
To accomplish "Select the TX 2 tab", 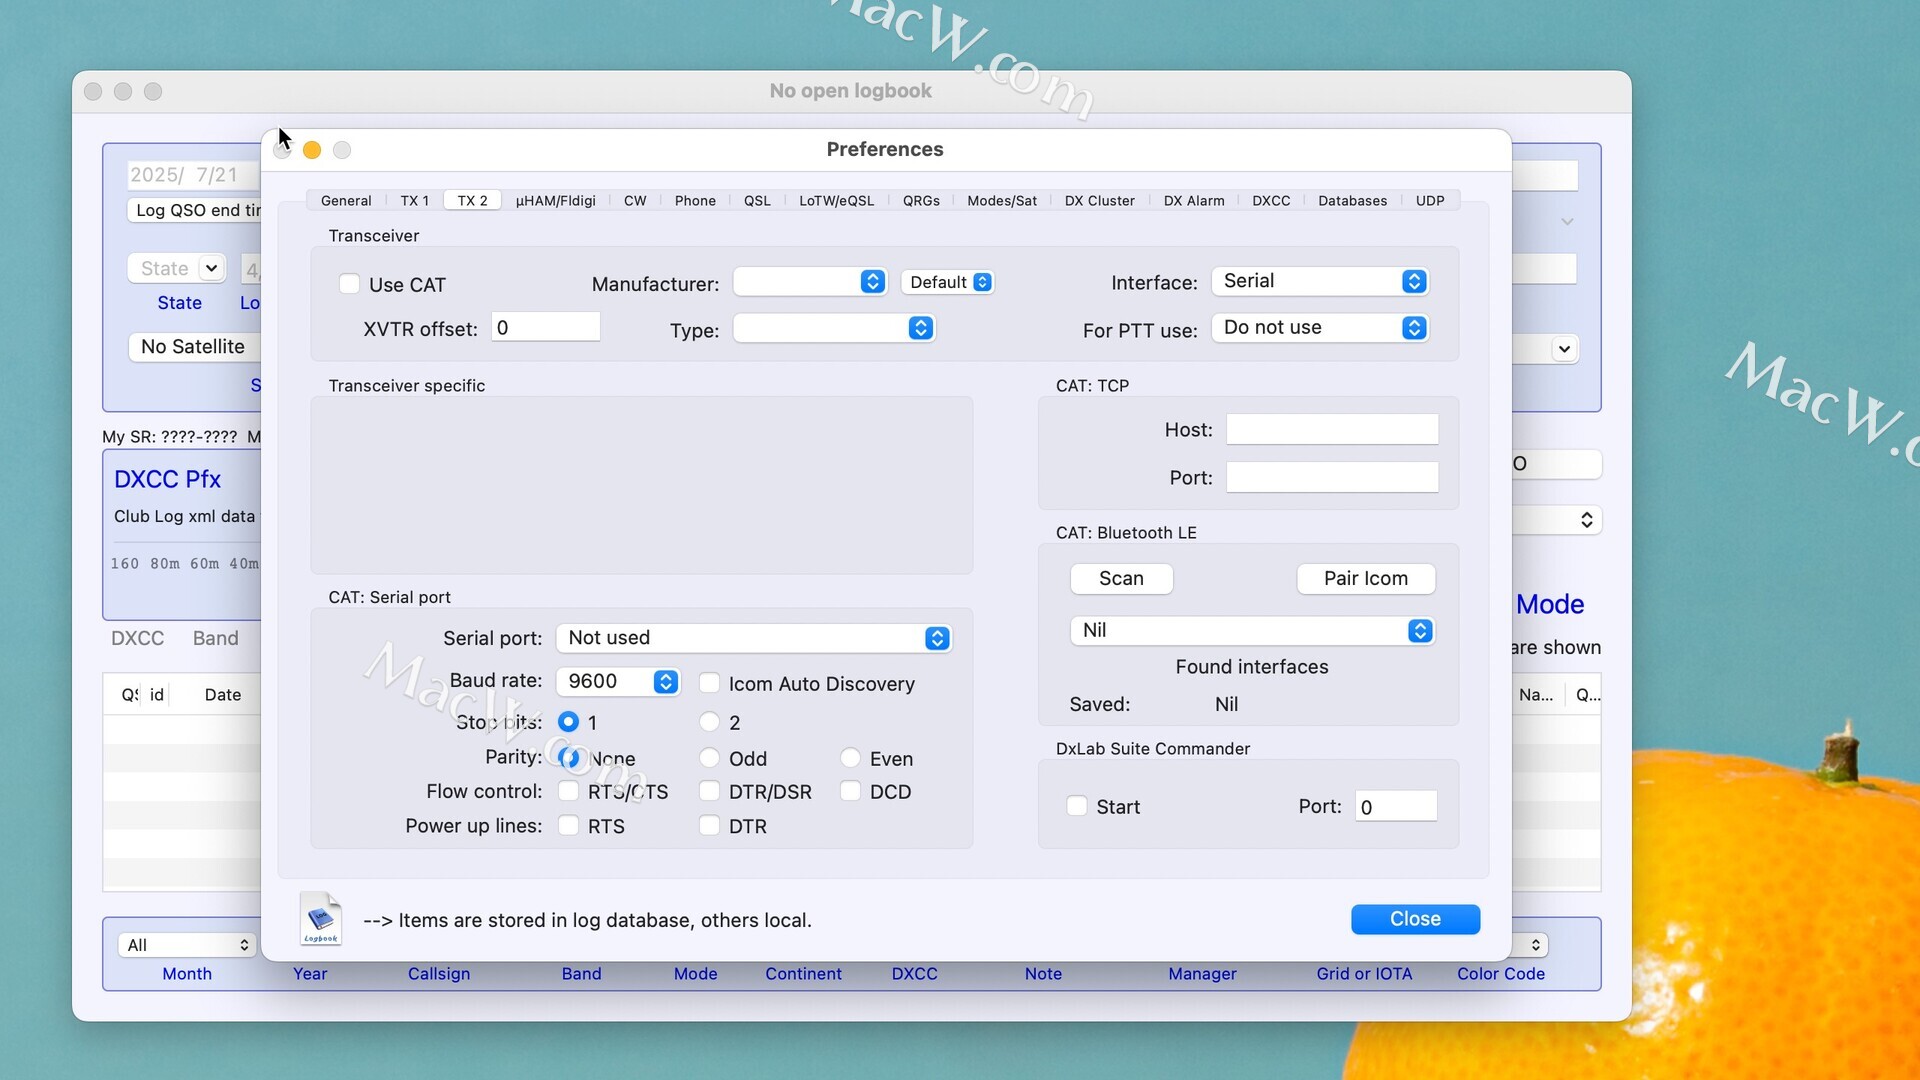I will (x=472, y=201).
